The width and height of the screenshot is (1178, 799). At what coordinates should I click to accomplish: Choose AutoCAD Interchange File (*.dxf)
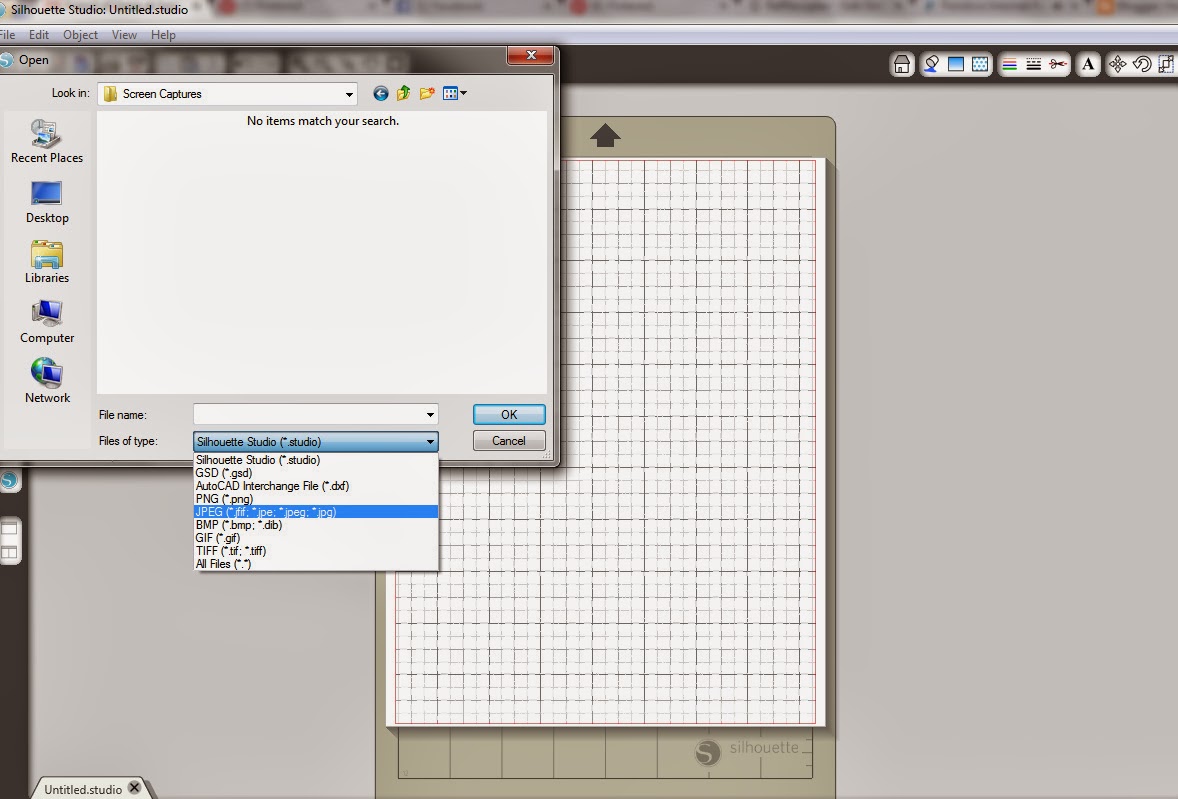316,486
